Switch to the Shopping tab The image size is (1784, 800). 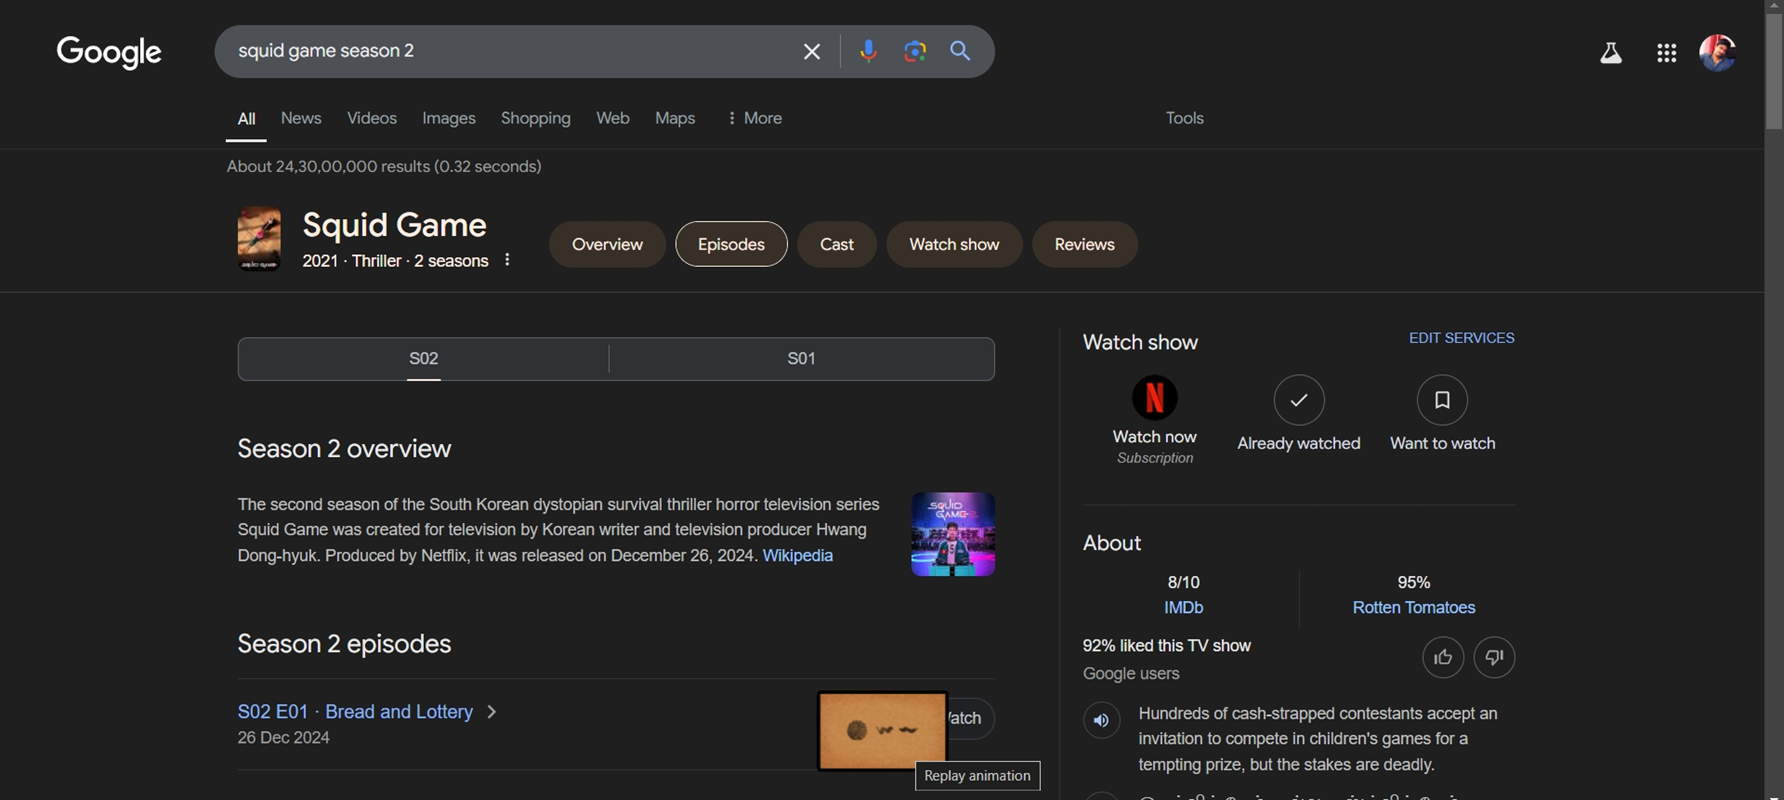(536, 118)
